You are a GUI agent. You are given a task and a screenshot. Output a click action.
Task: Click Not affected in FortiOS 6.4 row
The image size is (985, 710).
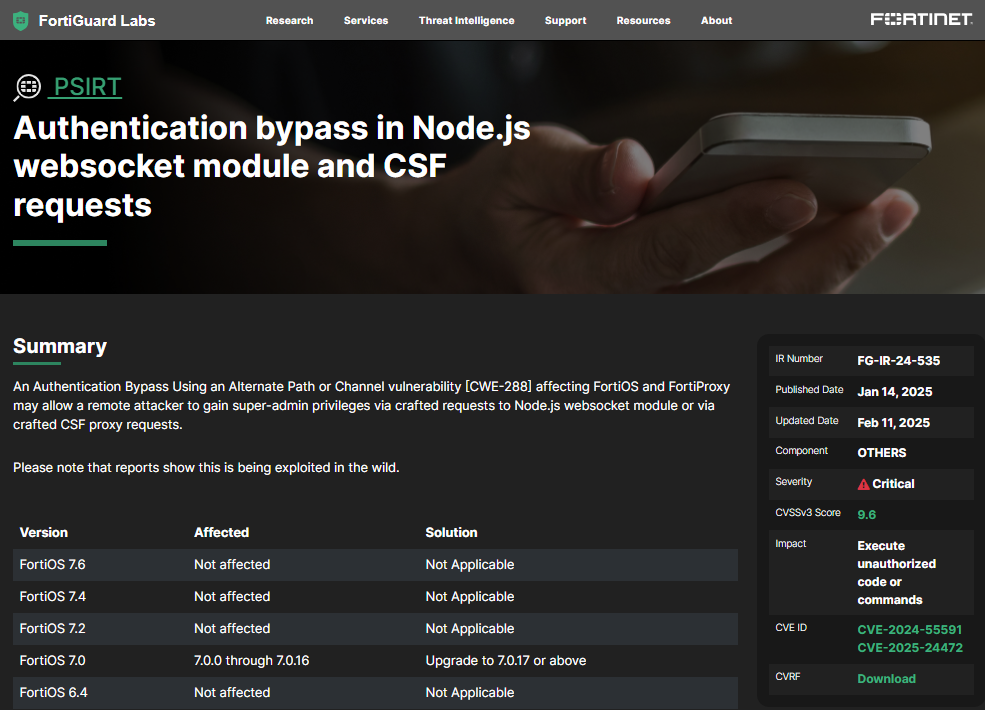(232, 692)
